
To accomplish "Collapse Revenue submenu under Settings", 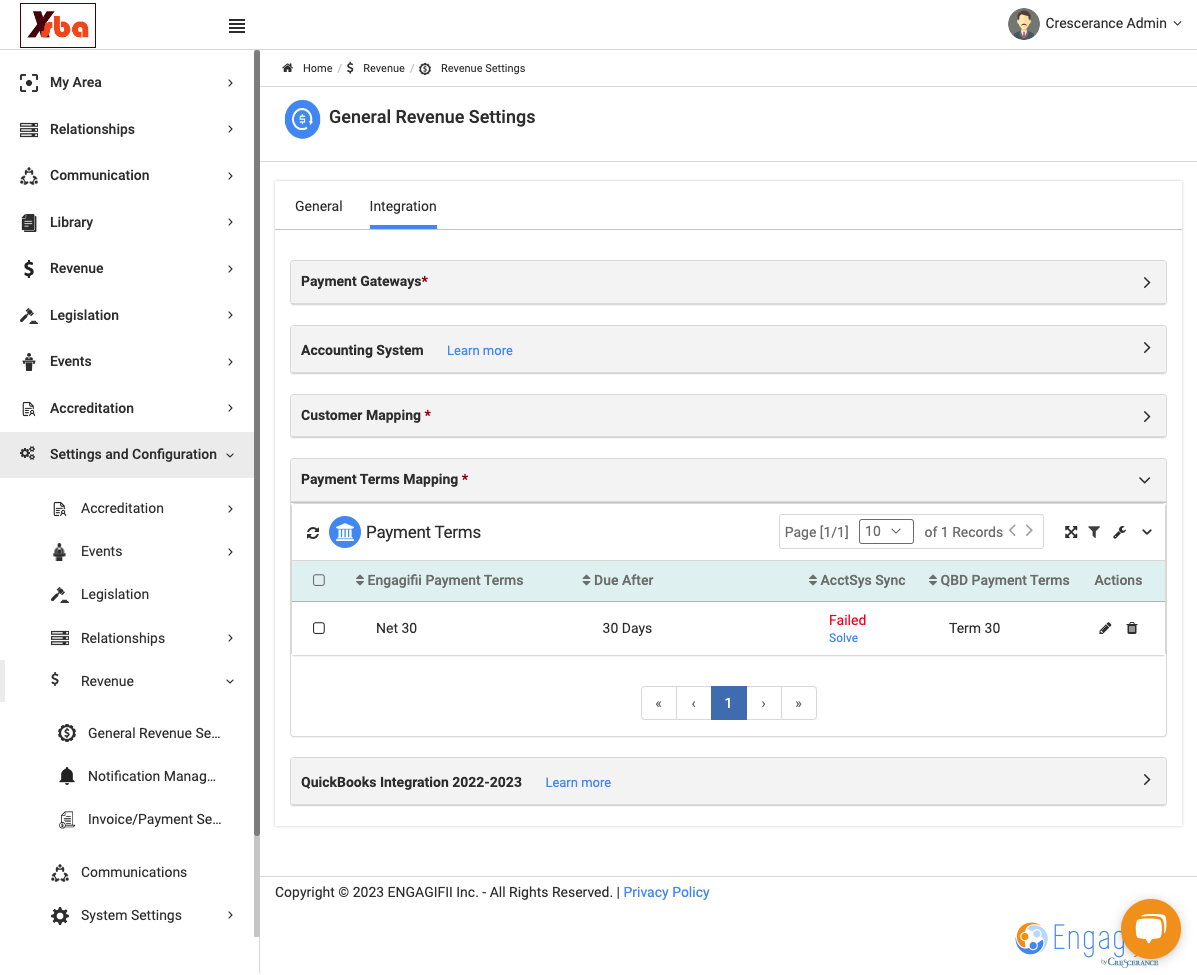I will (x=142, y=681).
